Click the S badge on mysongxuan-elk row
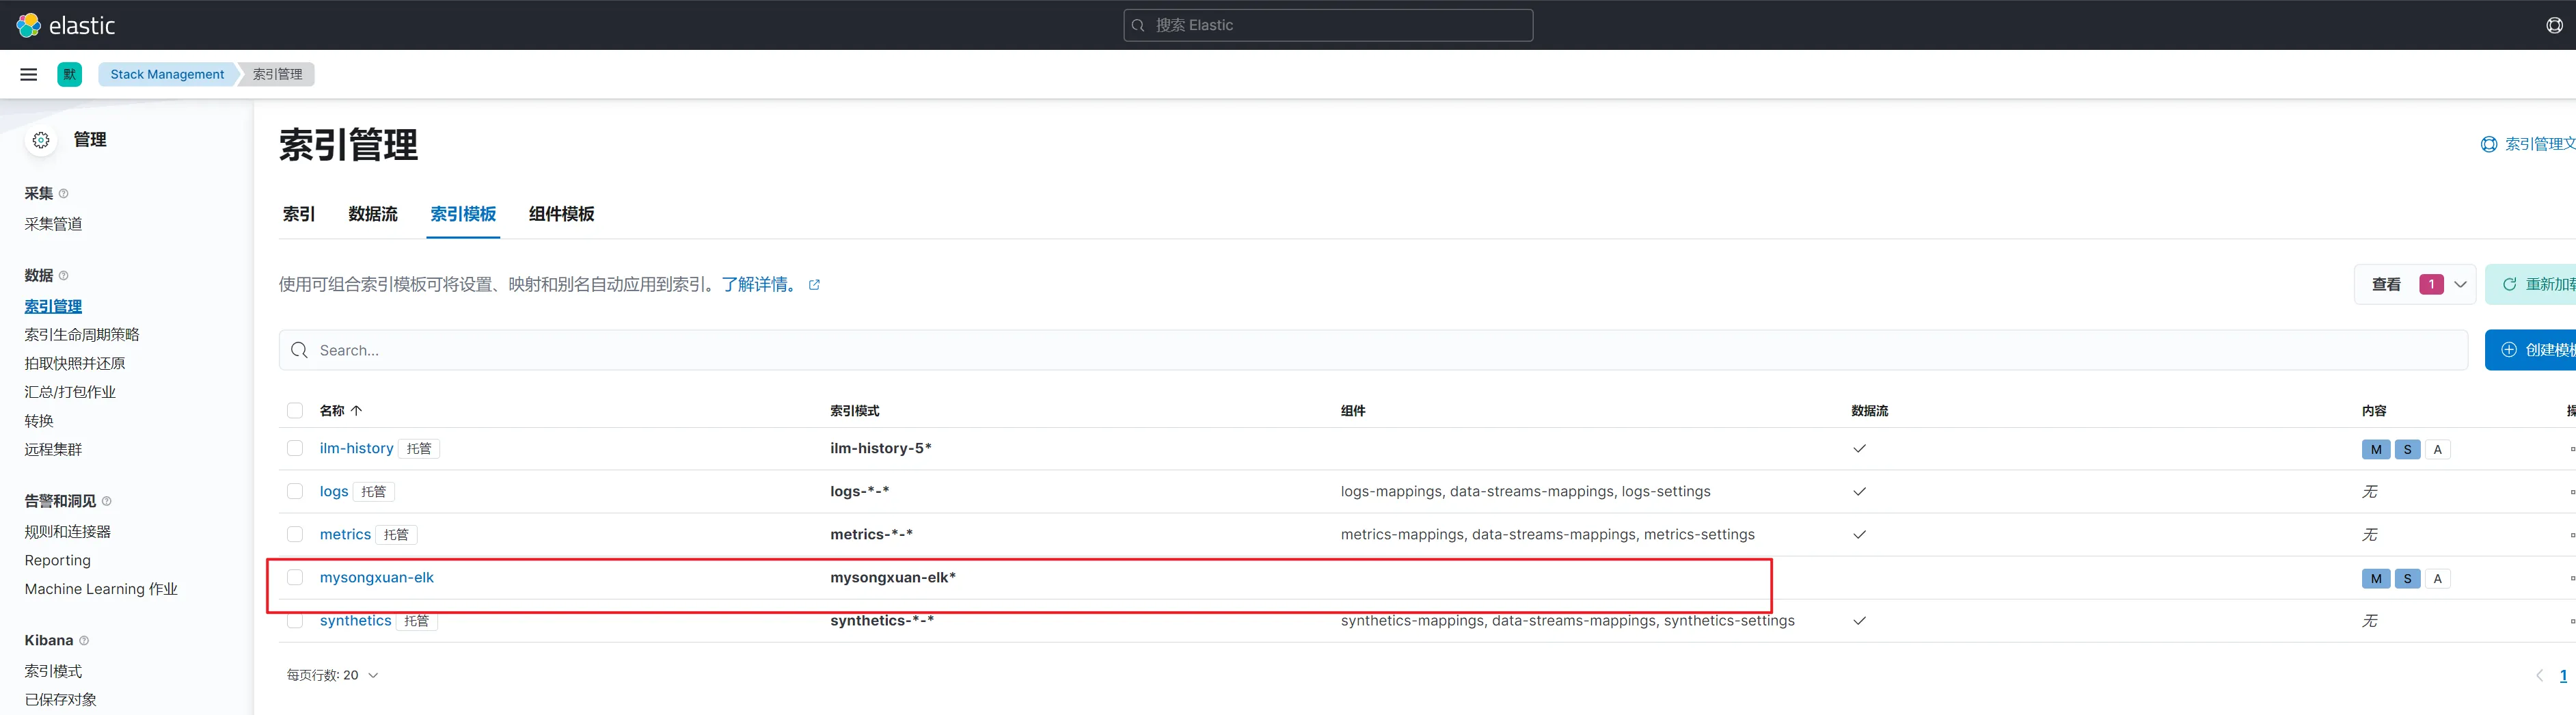Screen dimensions: 2576x715 pyautogui.click(x=2407, y=578)
